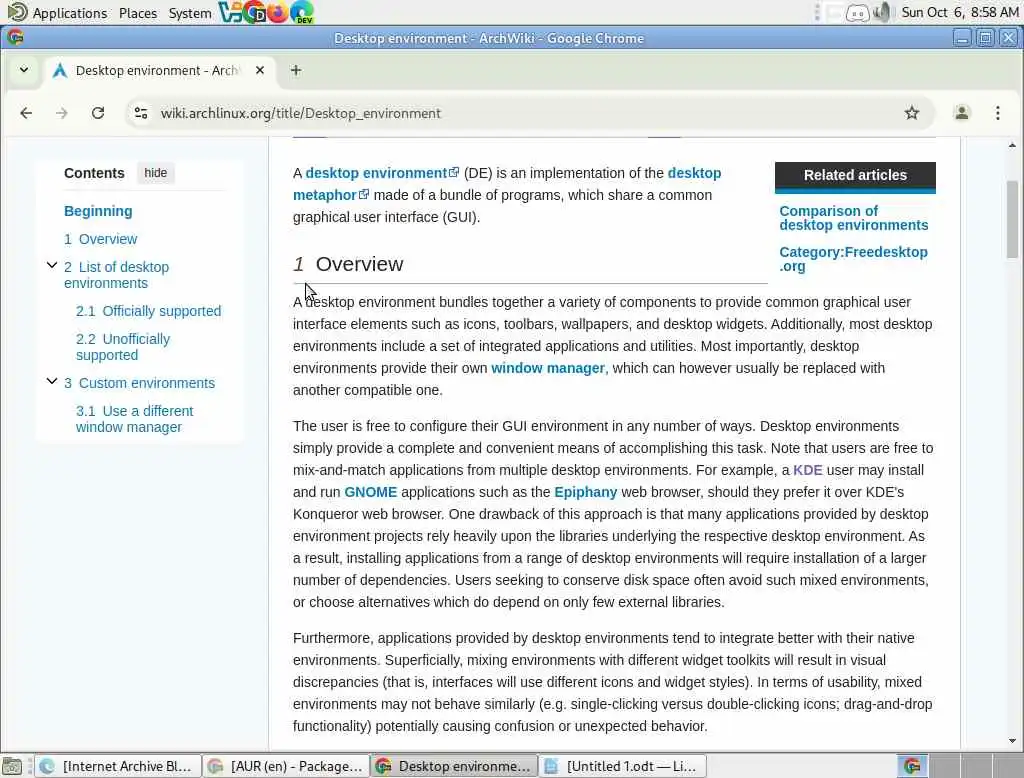Open the desktop environment external link
1024x778 pixels.
(x=382, y=173)
